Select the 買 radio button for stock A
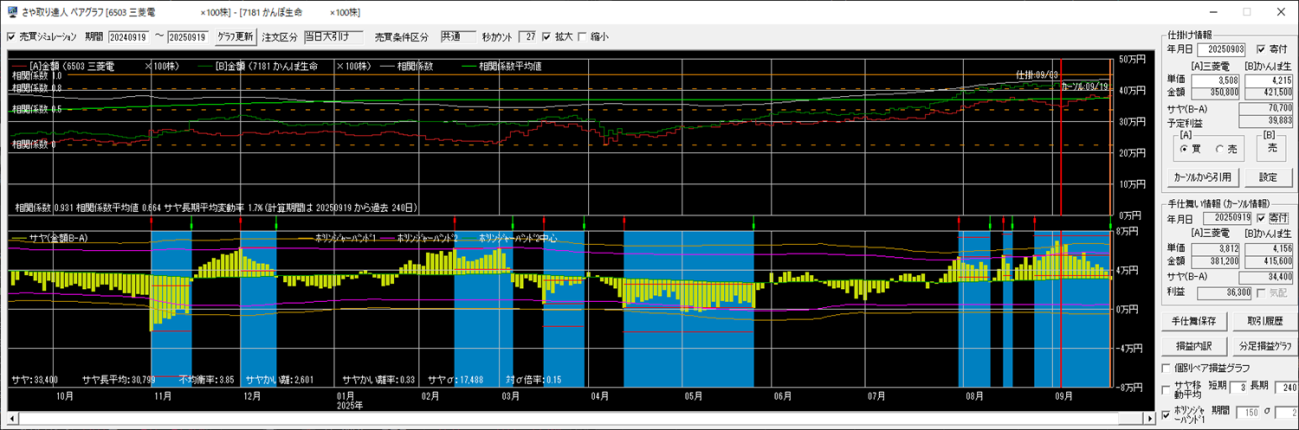The width and height of the screenshot is (1299, 430). (x=1184, y=148)
